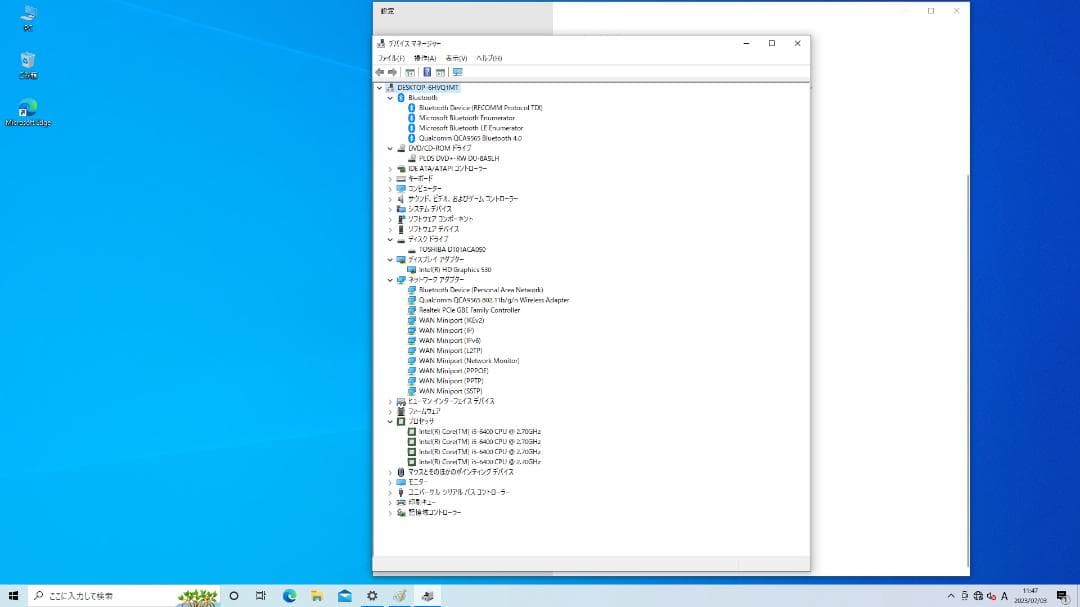Click the Help toolbar icon in Device Manager
Image resolution: width=1080 pixels, height=607 pixels.
pos(427,72)
